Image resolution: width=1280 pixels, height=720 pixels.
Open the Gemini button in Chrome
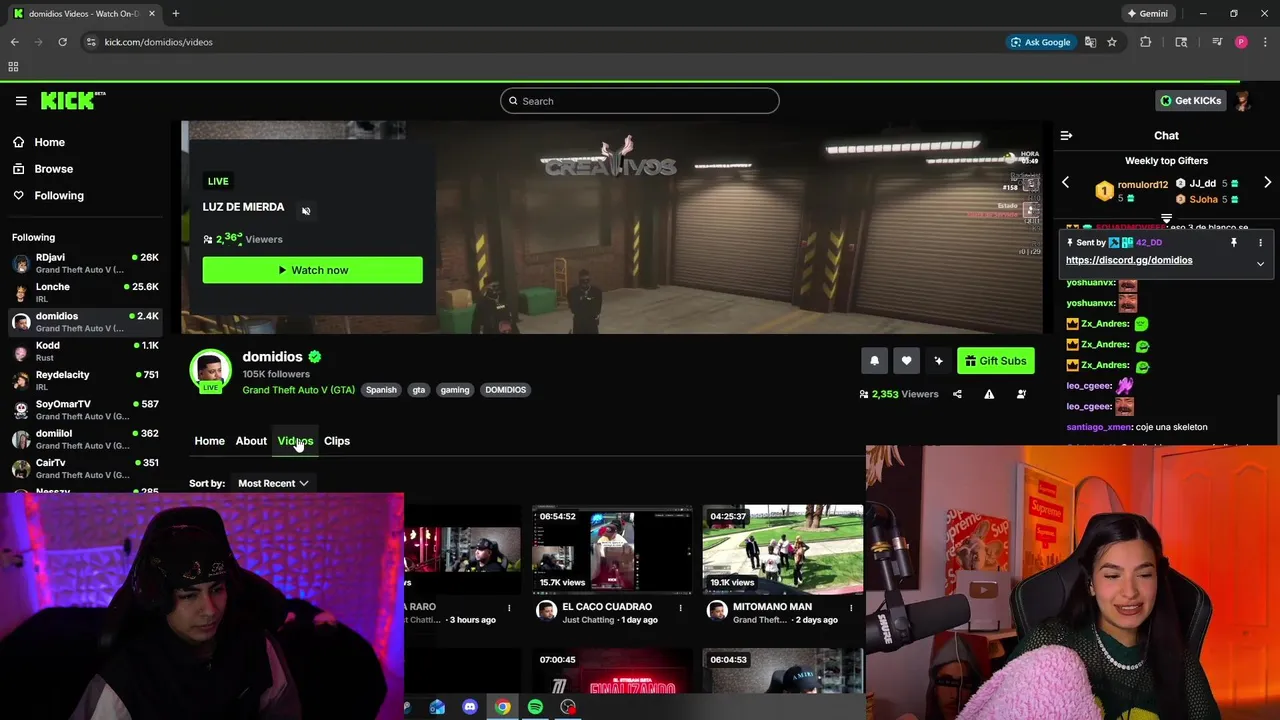[1148, 14]
